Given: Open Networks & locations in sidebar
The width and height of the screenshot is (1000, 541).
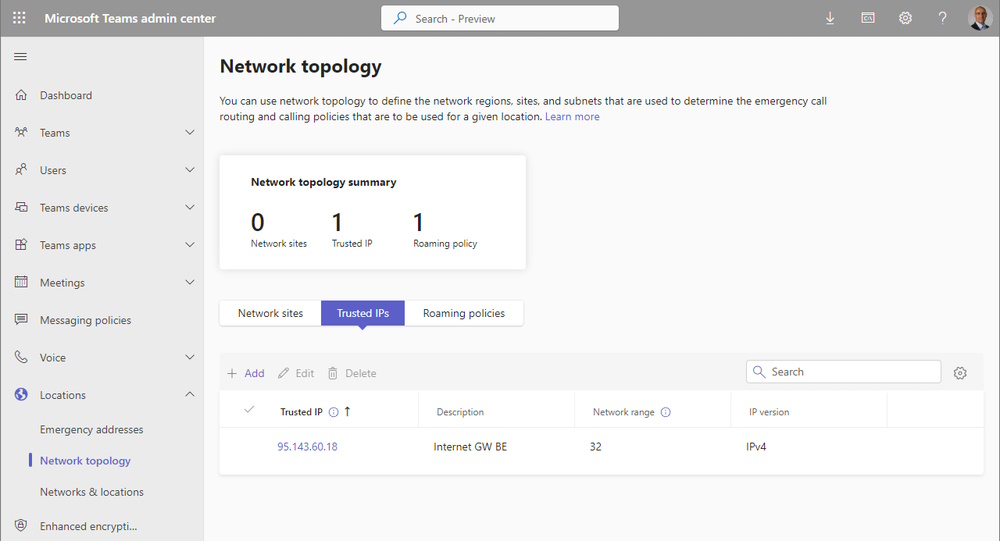Looking at the screenshot, I should pos(92,492).
